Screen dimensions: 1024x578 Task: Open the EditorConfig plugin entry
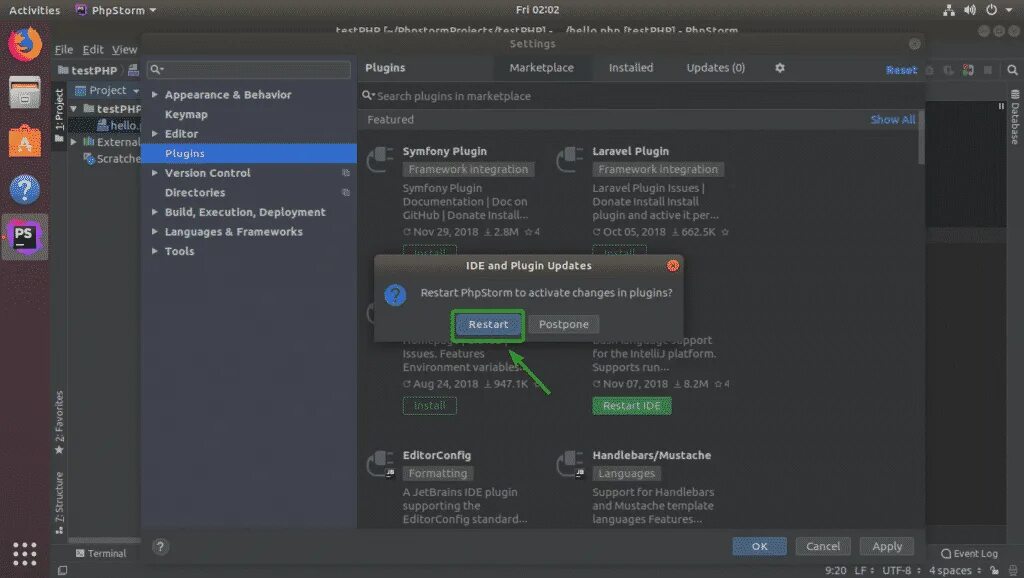click(436, 455)
